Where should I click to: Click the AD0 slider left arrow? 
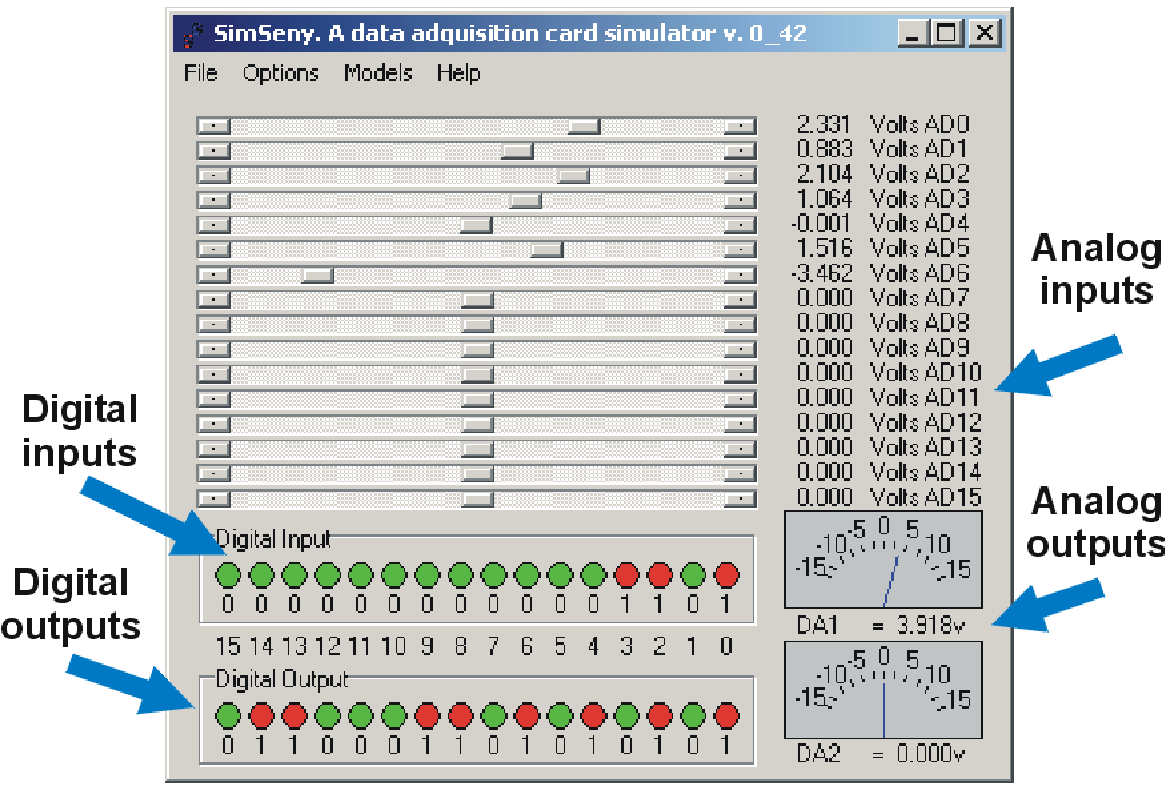pos(214,126)
